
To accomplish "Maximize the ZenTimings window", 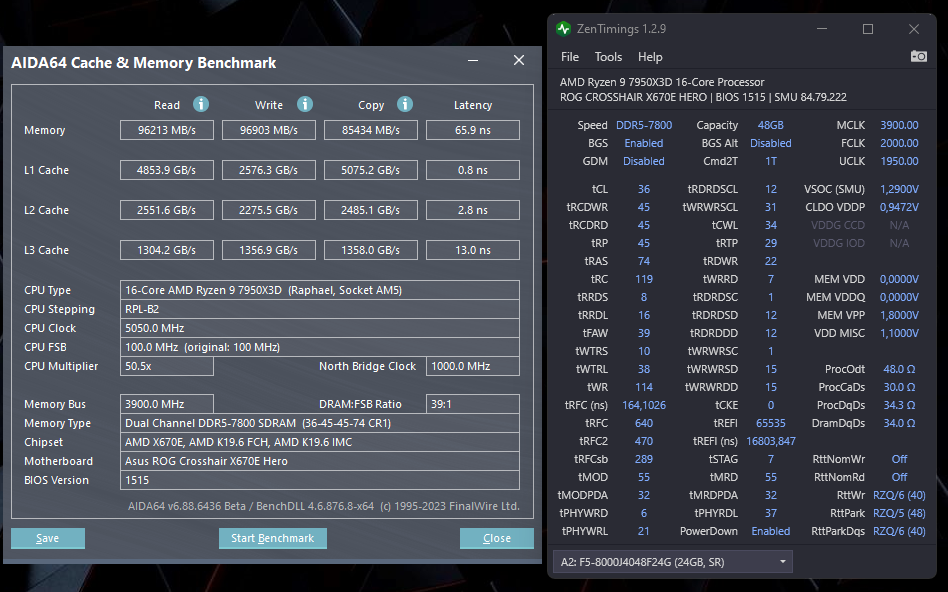I will click(x=868, y=29).
